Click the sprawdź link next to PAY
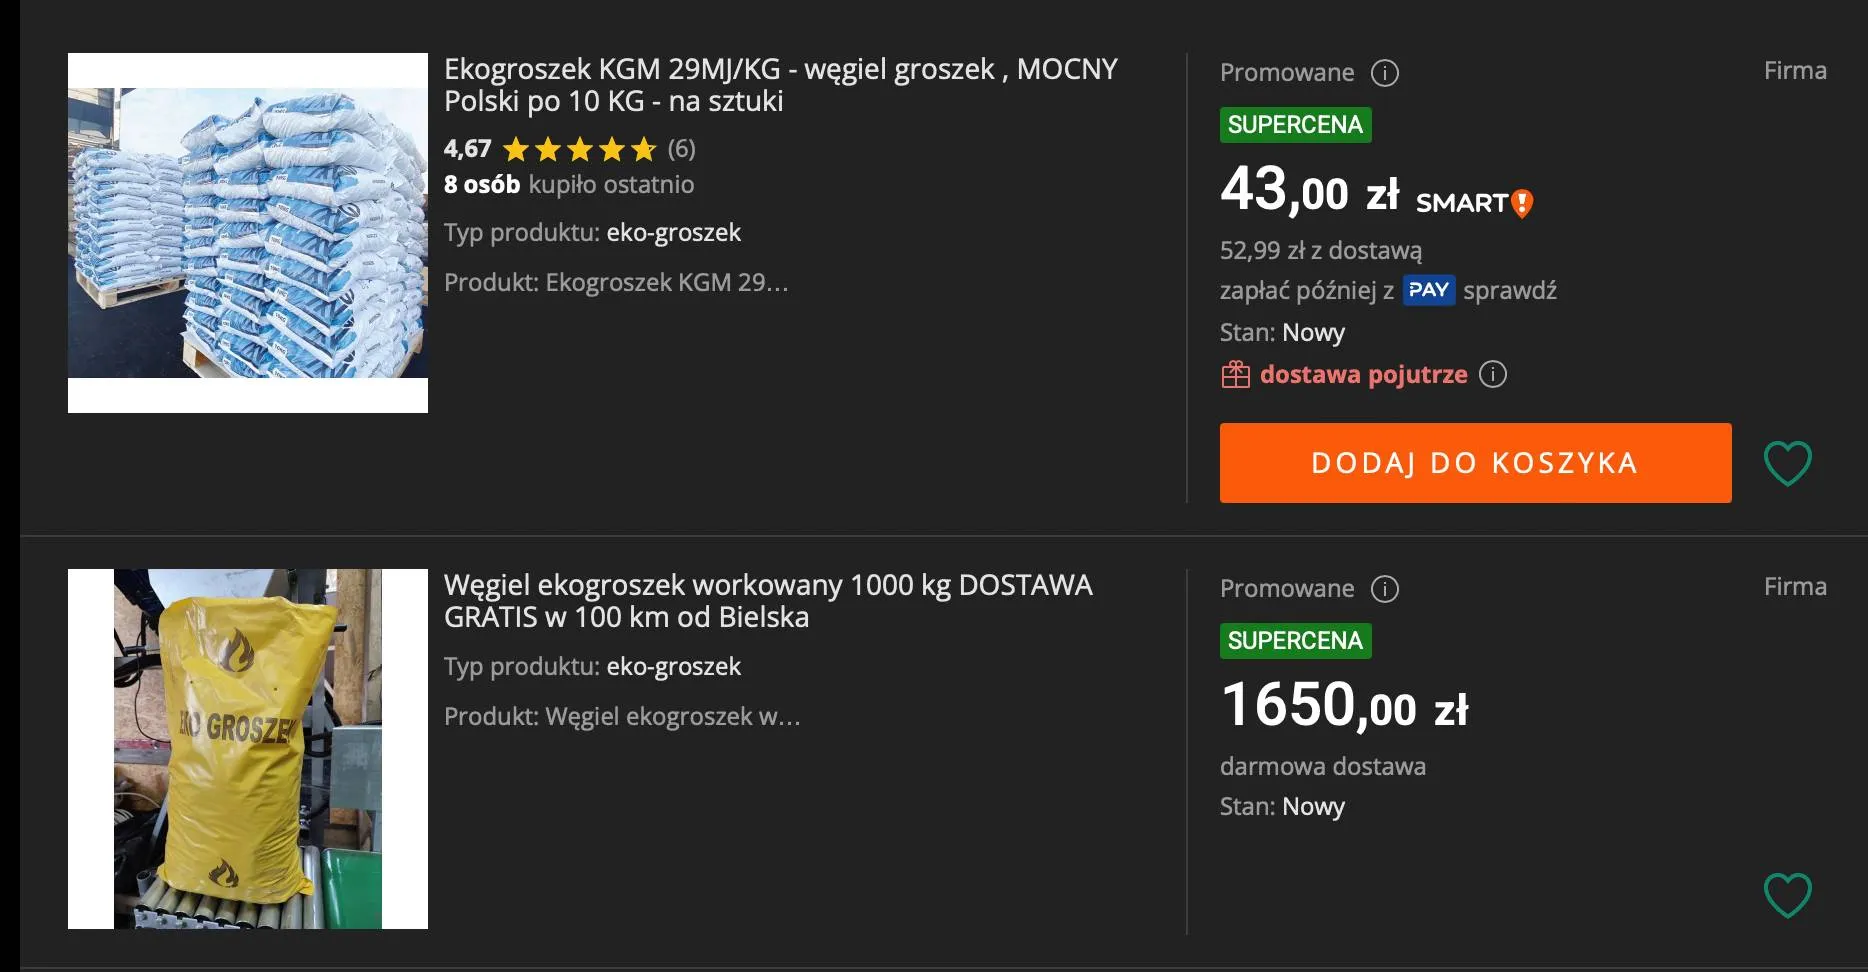1868x972 pixels. pyautogui.click(x=1510, y=291)
